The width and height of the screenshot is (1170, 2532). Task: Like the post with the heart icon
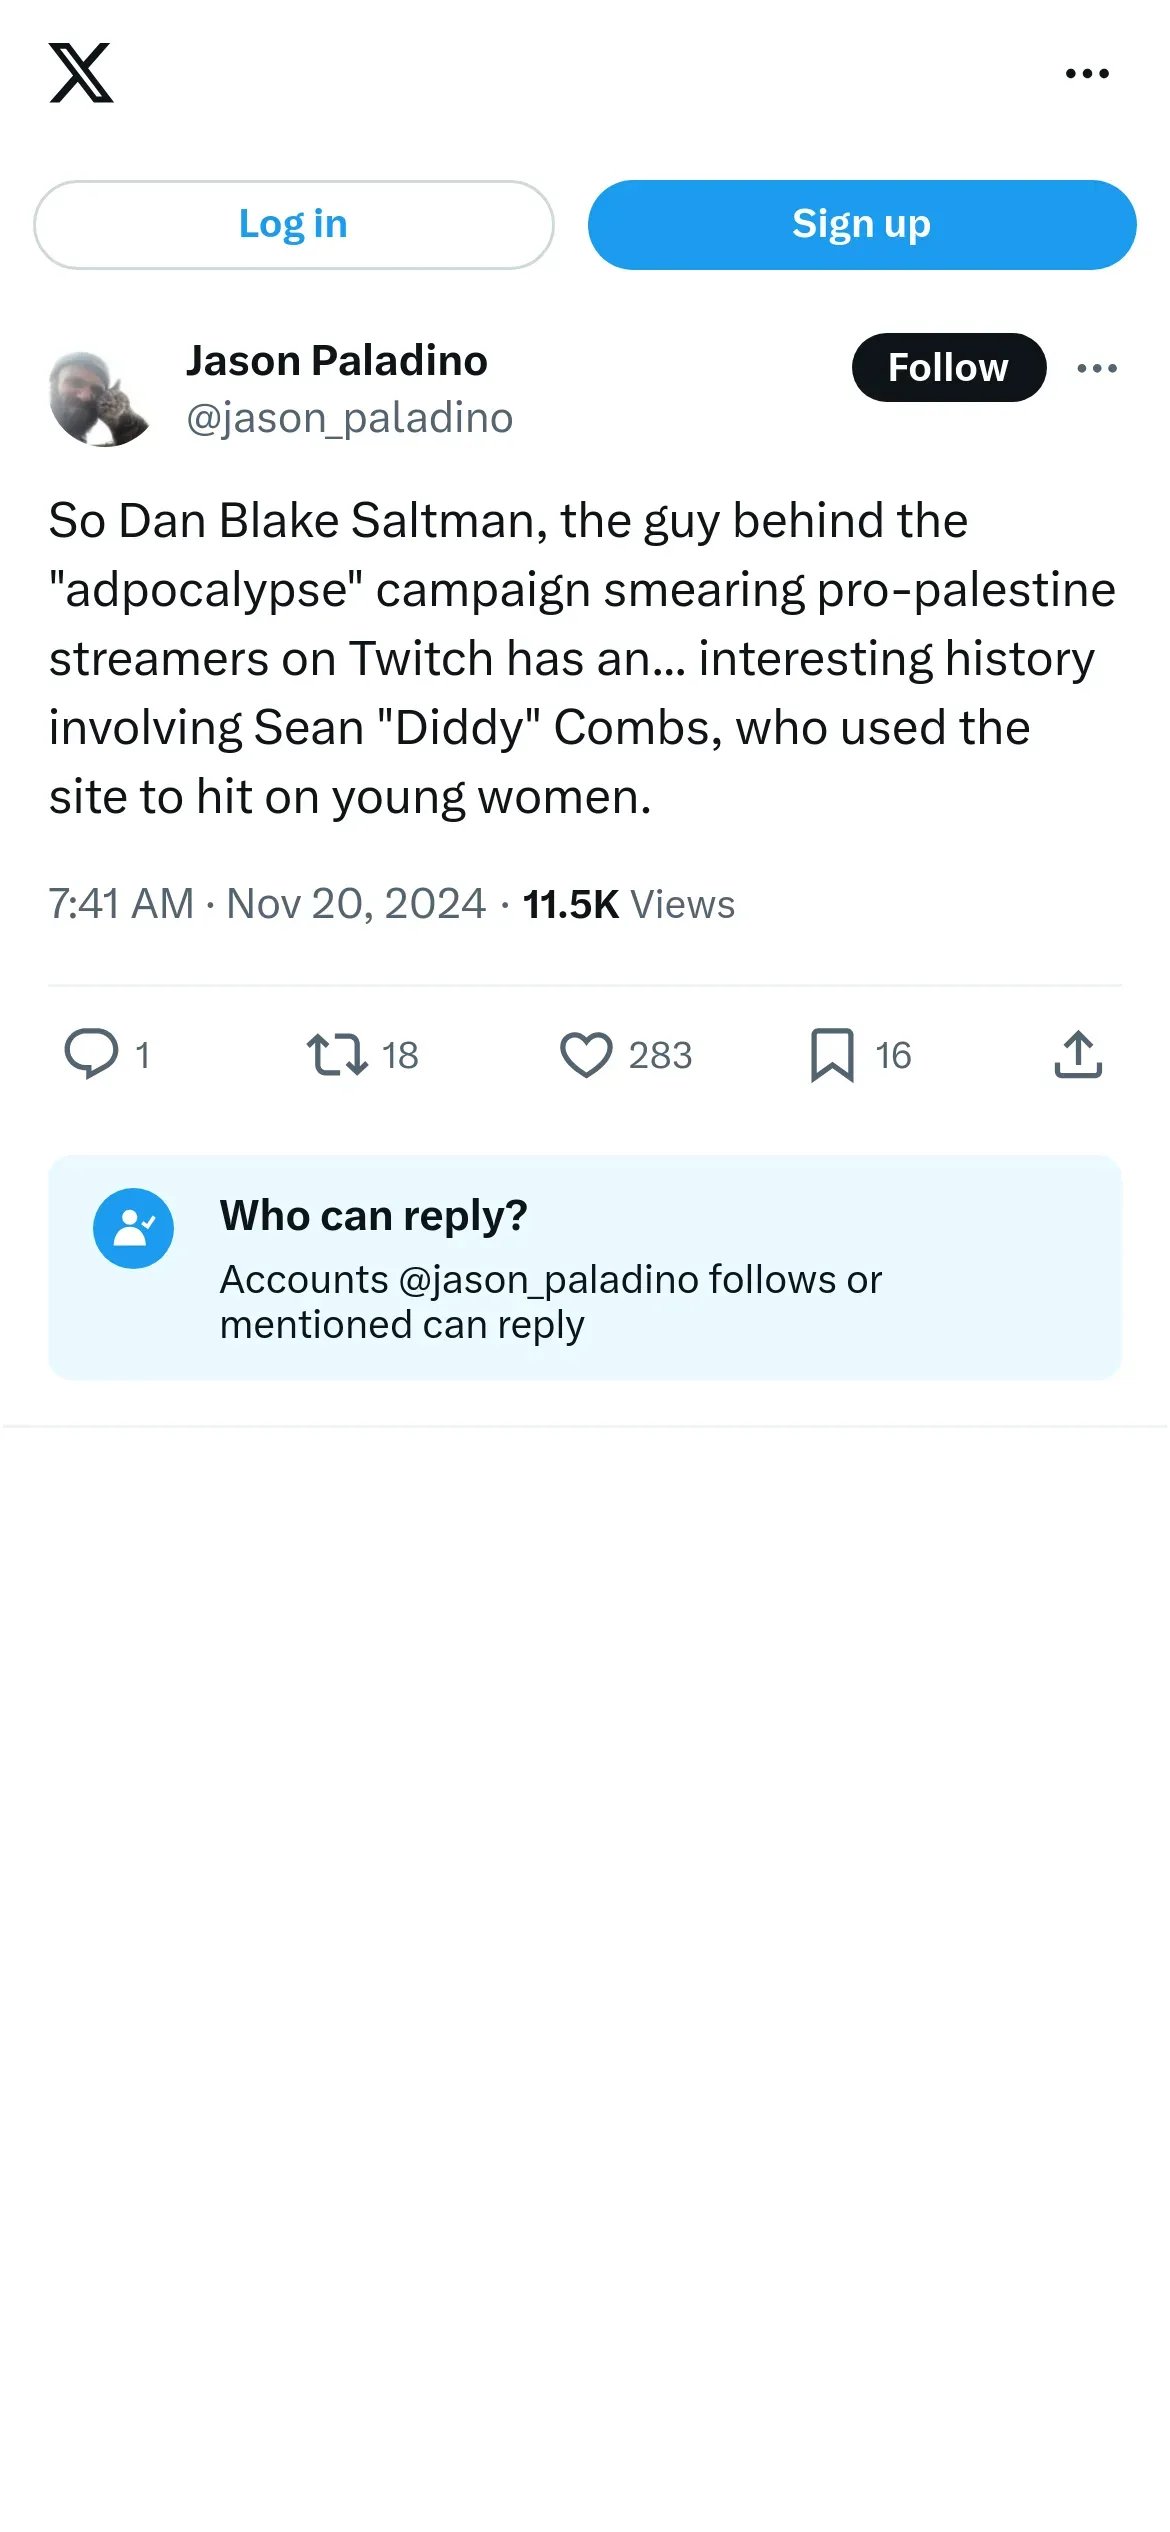click(x=586, y=1054)
